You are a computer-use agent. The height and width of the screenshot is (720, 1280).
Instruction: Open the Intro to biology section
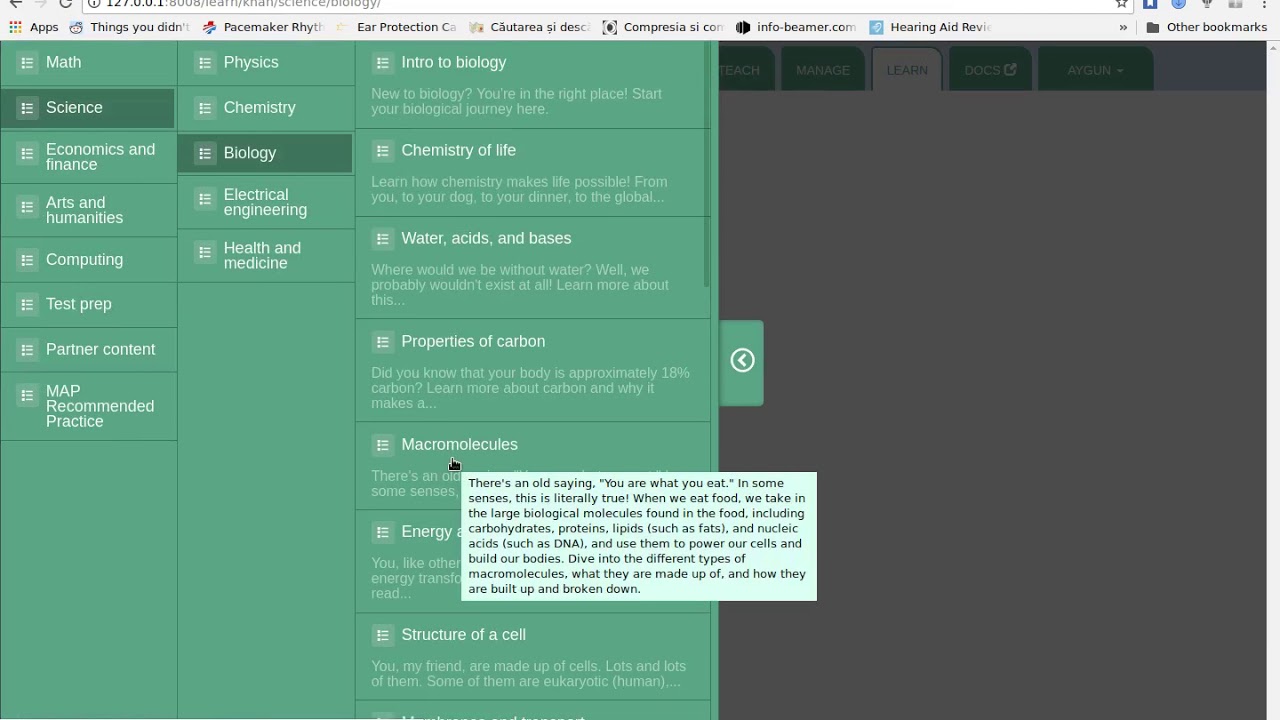tap(533, 85)
